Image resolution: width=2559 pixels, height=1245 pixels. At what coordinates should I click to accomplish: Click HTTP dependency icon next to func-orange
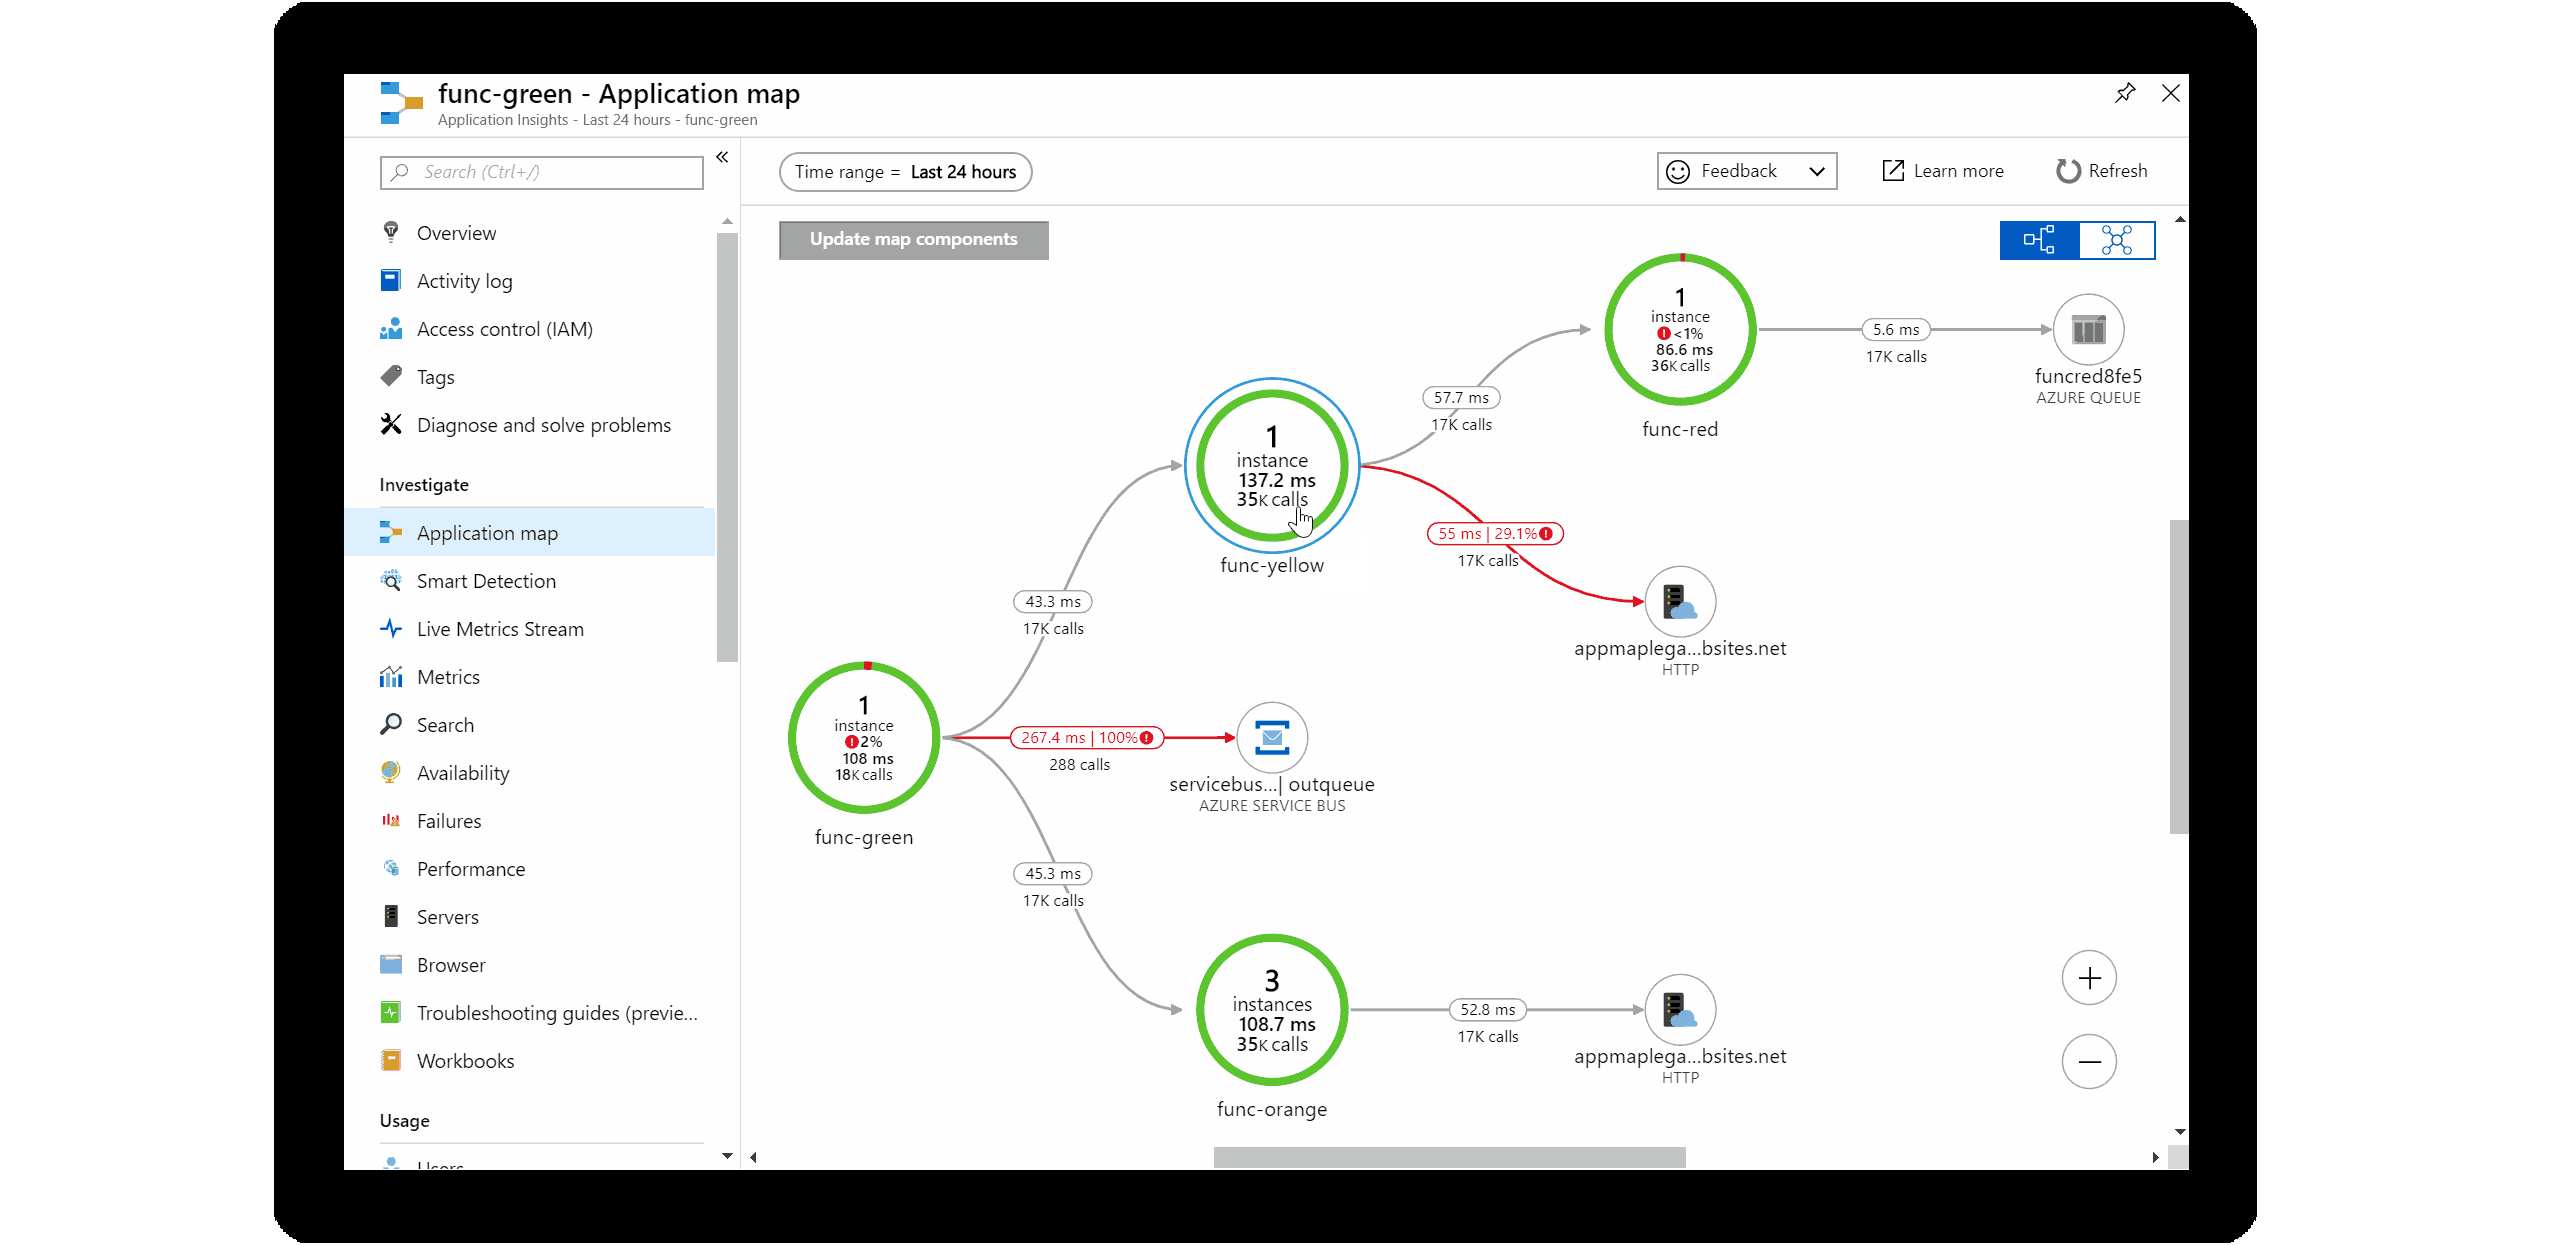(x=1680, y=1009)
